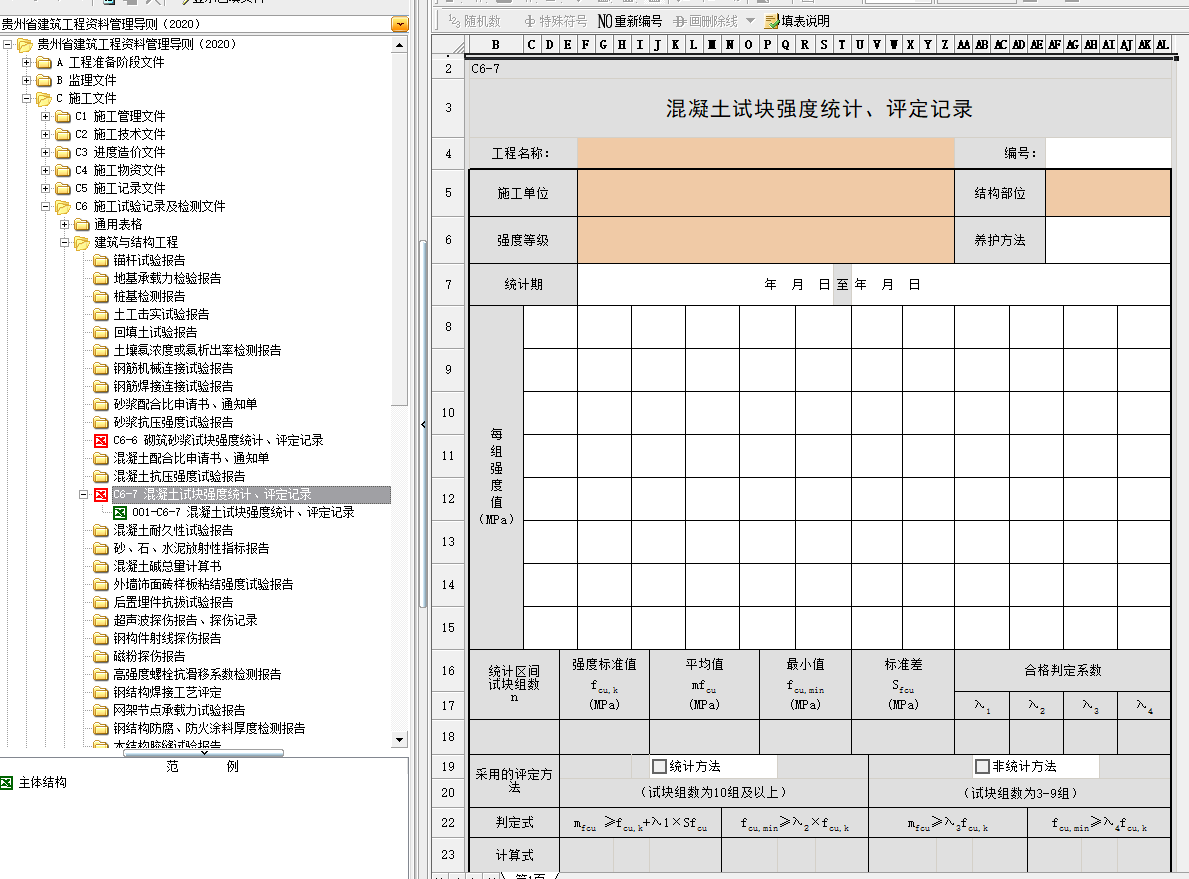The image size is (1189, 879).
Task: Expand the A 工程准备阶段文件 folder
Action: 27,62
